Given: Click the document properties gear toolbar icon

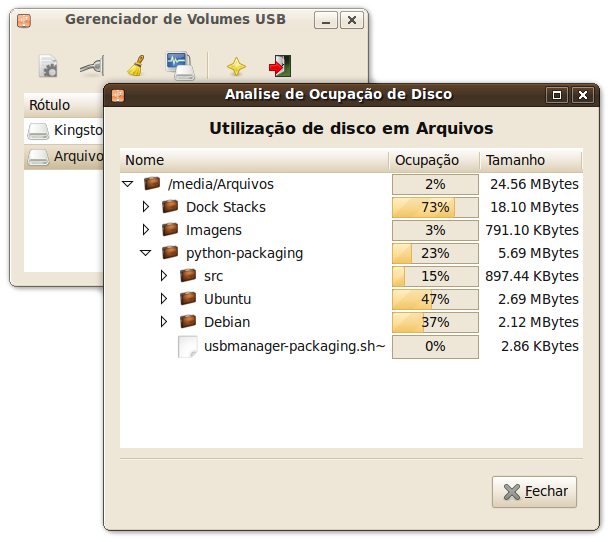Looking at the screenshot, I should tap(48, 66).
